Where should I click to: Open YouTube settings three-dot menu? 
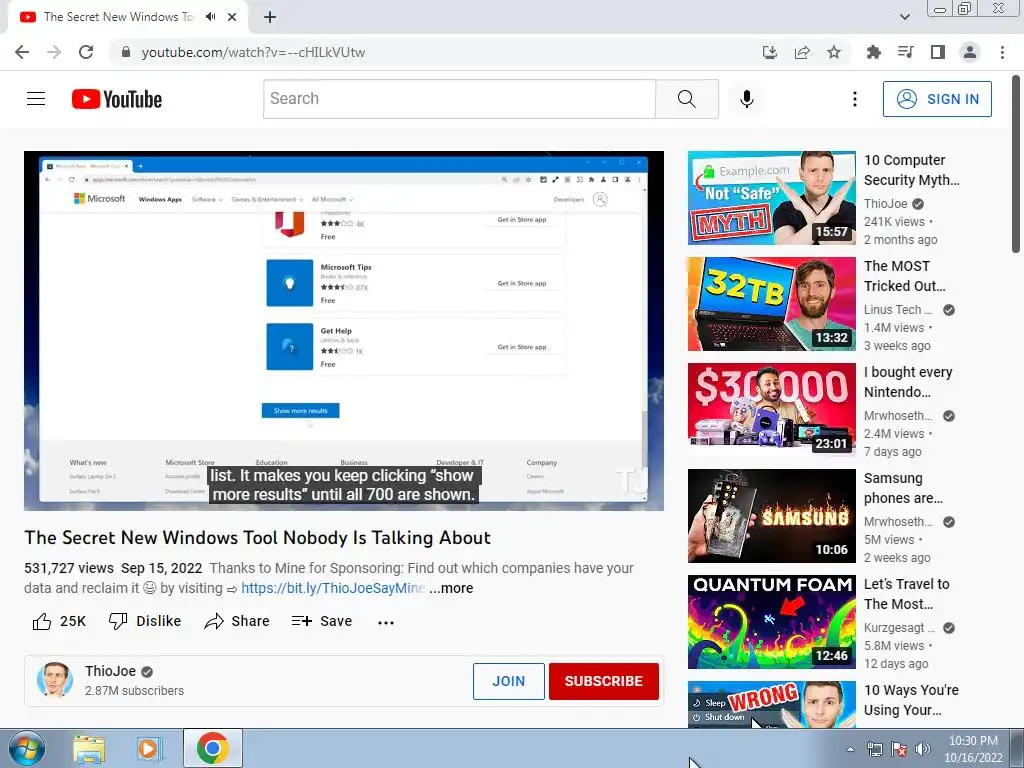(854, 99)
